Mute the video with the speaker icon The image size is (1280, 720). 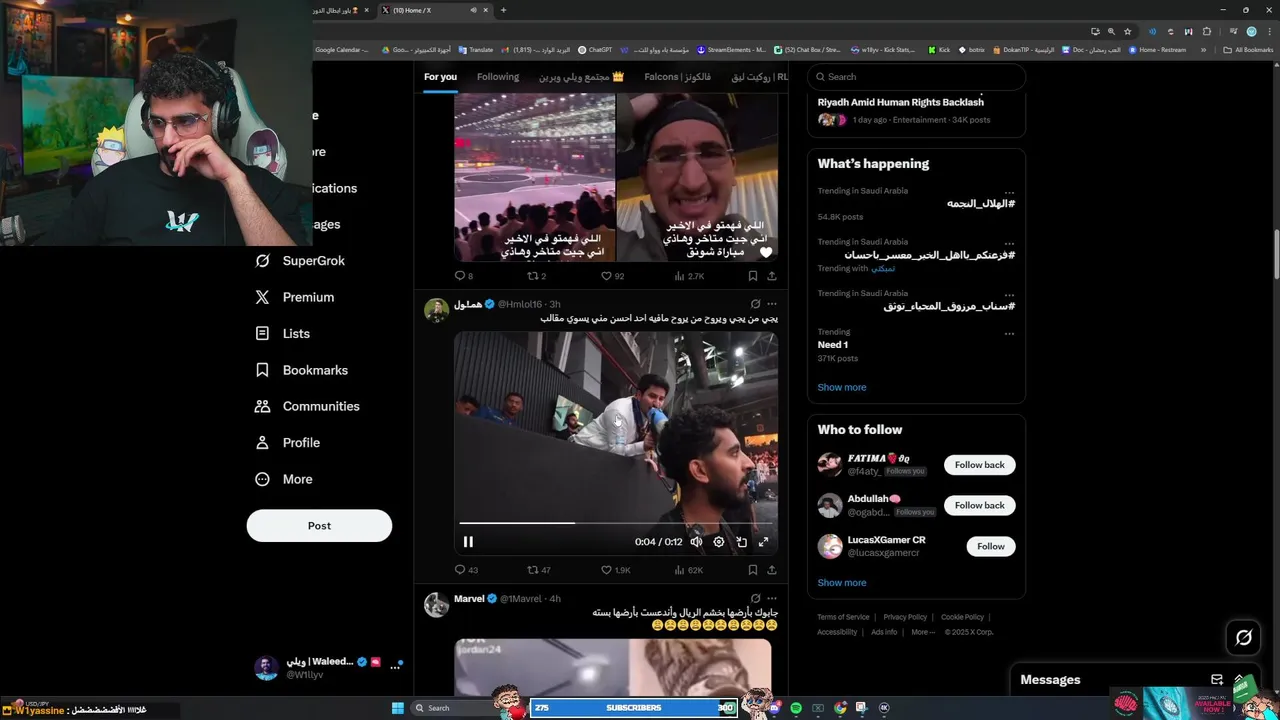696,542
